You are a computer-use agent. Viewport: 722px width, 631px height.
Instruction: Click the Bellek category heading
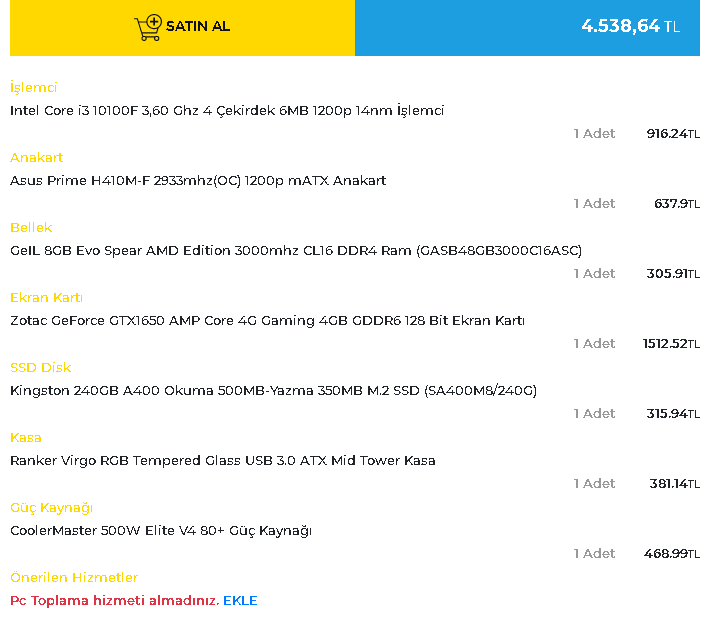point(31,228)
